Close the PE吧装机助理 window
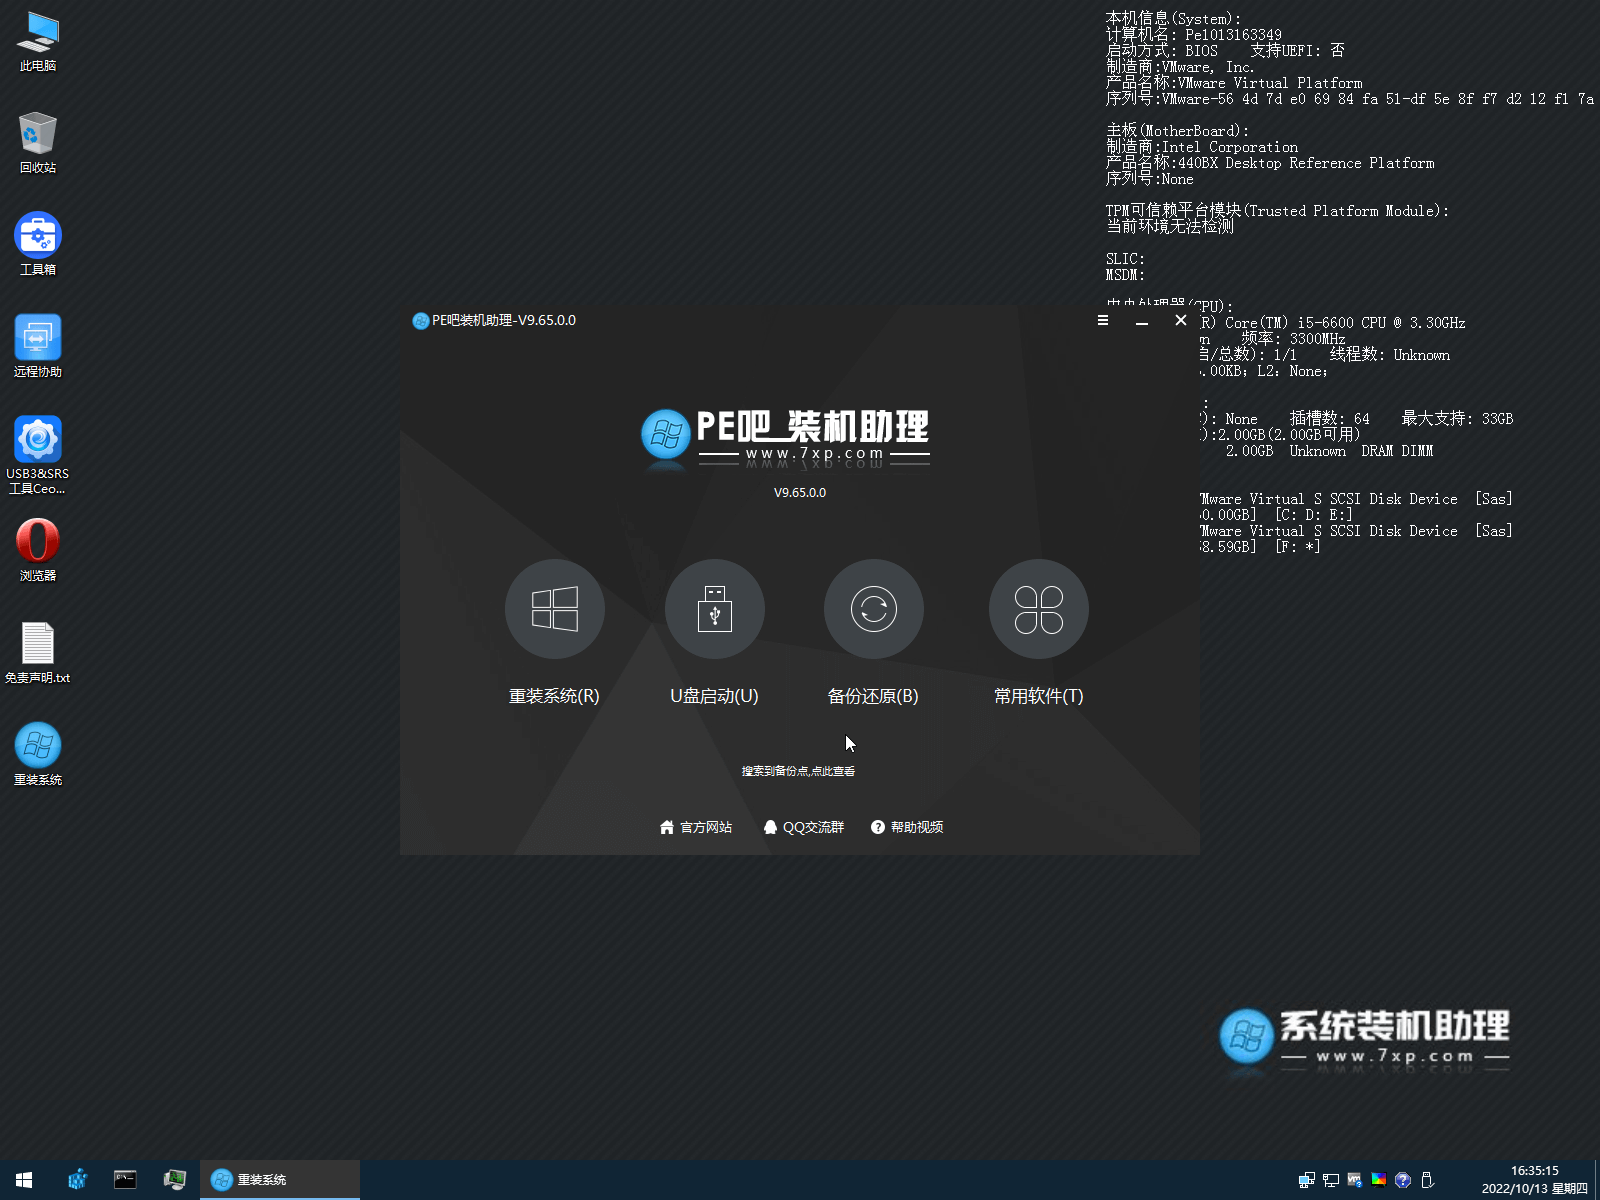The height and width of the screenshot is (1200, 1600). point(1180,320)
